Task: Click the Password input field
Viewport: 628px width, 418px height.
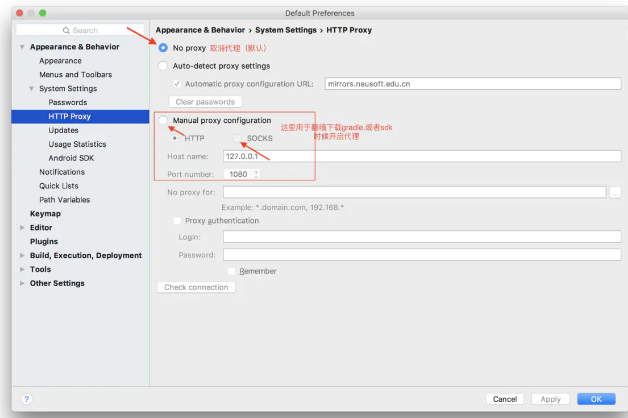Action: [422, 255]
